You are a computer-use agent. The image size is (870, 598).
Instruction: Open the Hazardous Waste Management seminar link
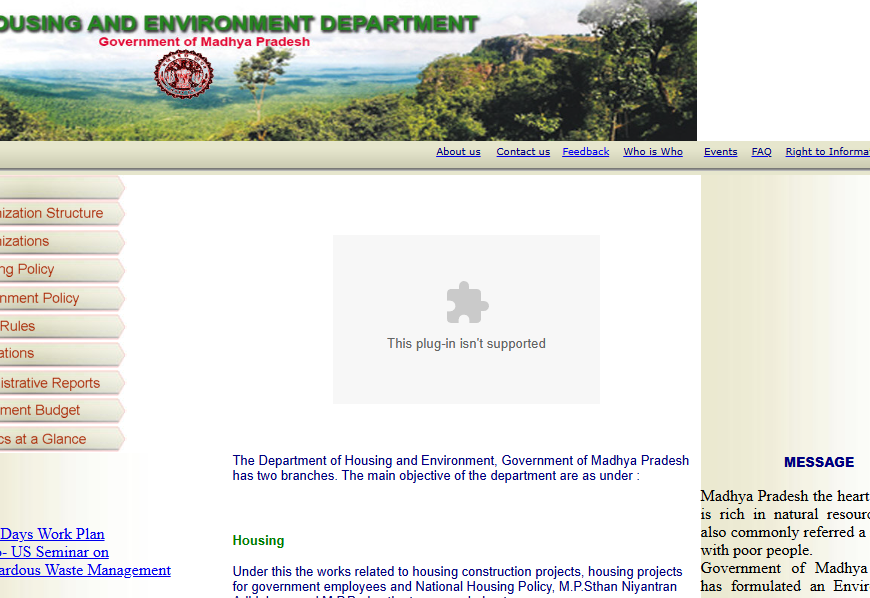pyautogui.click(x=85, y=570)
